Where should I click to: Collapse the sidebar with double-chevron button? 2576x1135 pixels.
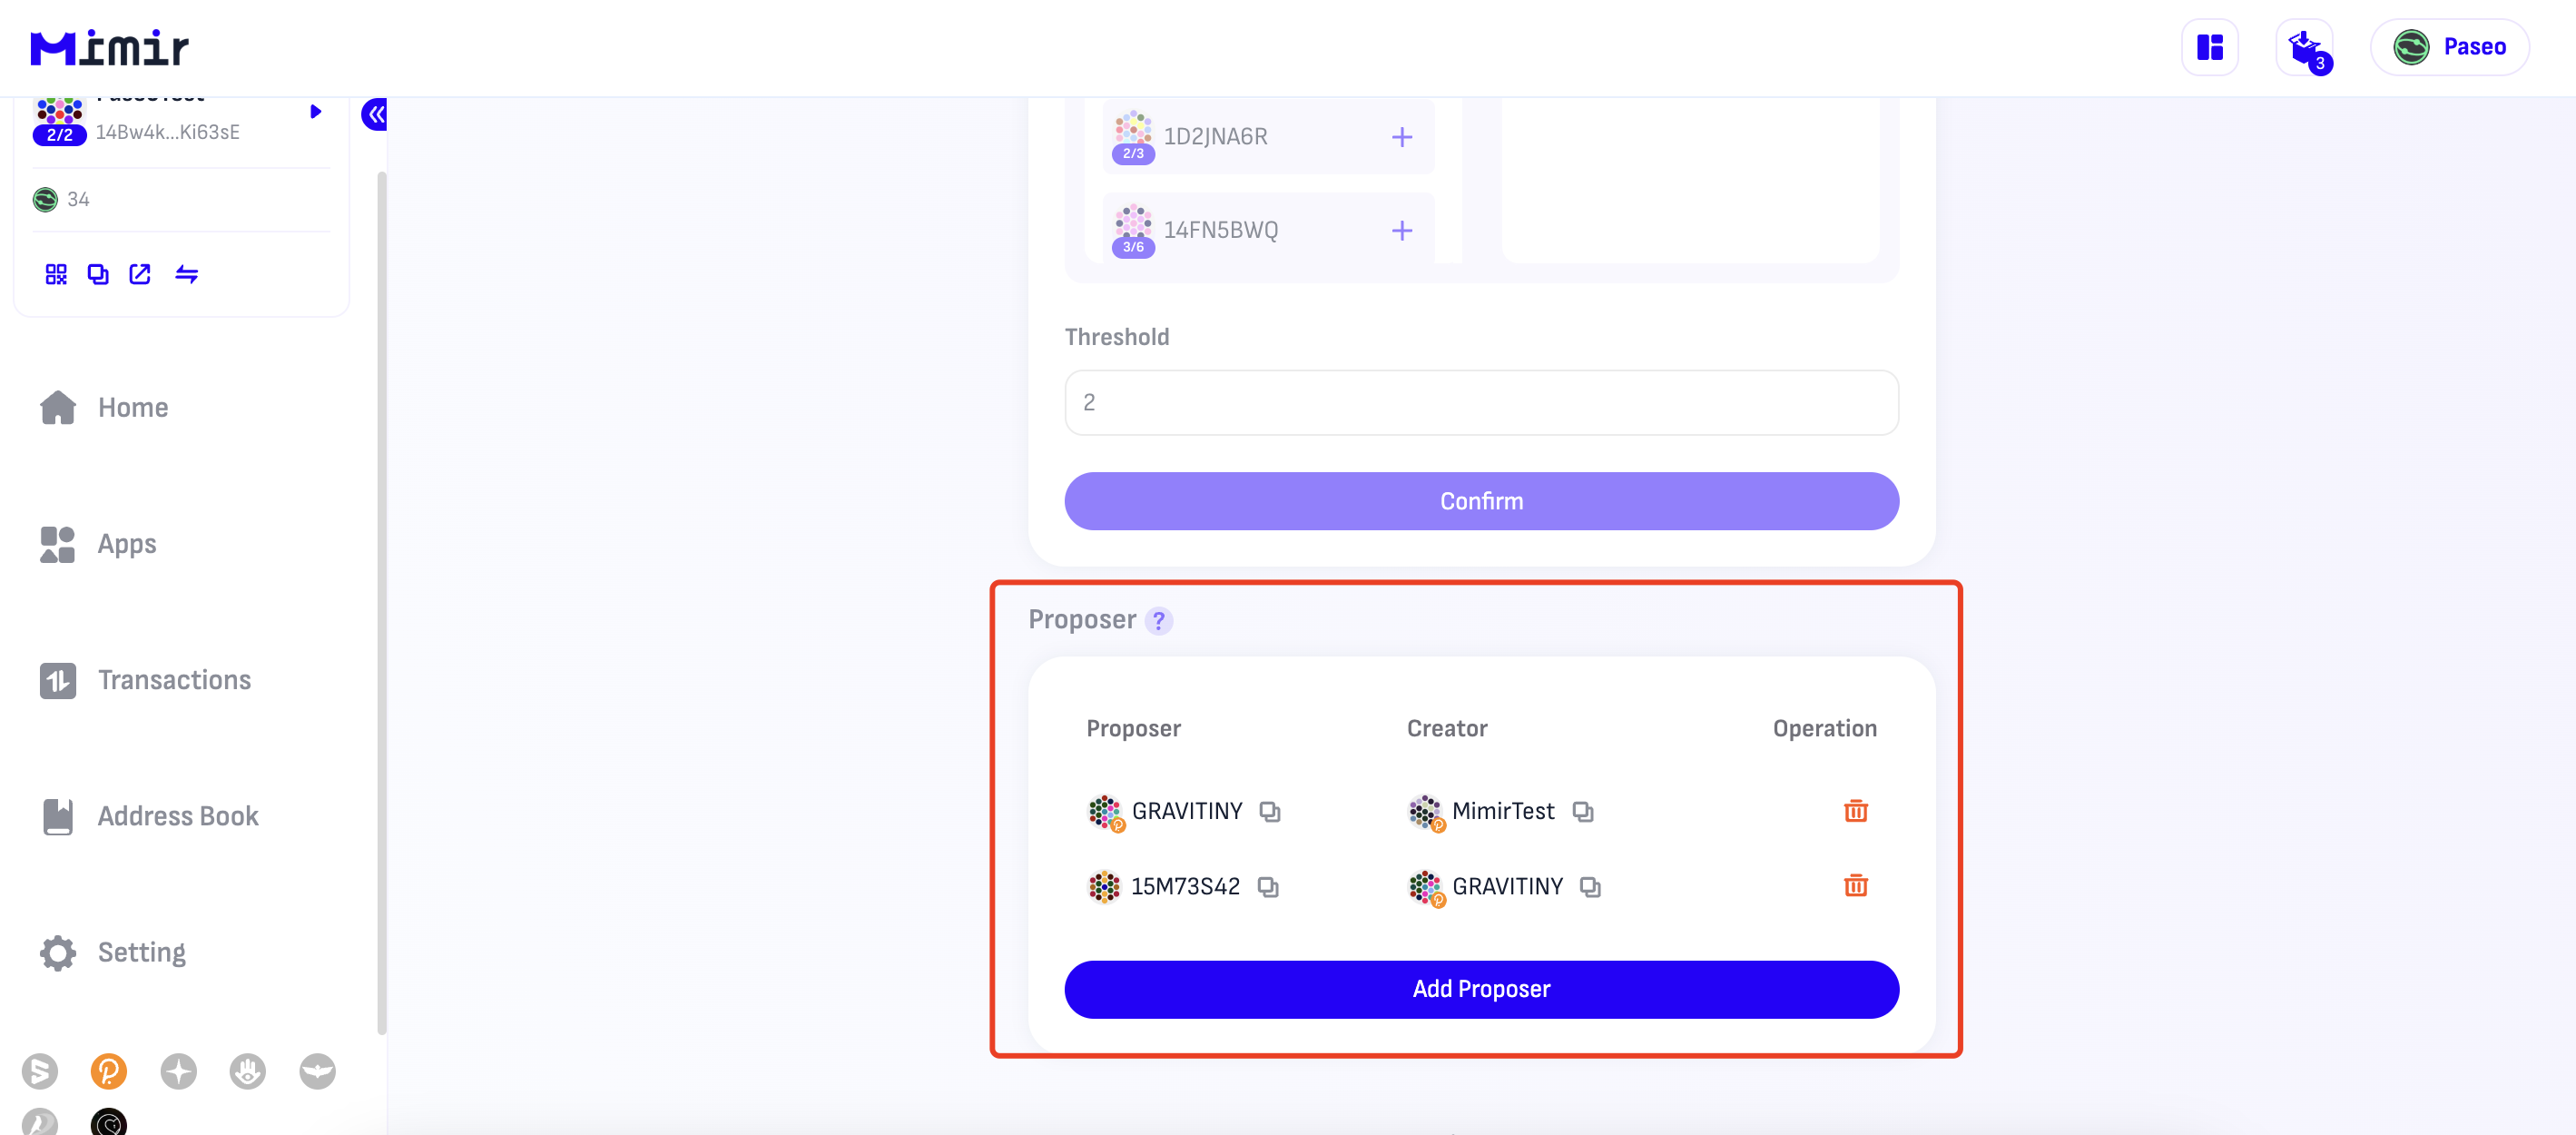click(375, 115)
